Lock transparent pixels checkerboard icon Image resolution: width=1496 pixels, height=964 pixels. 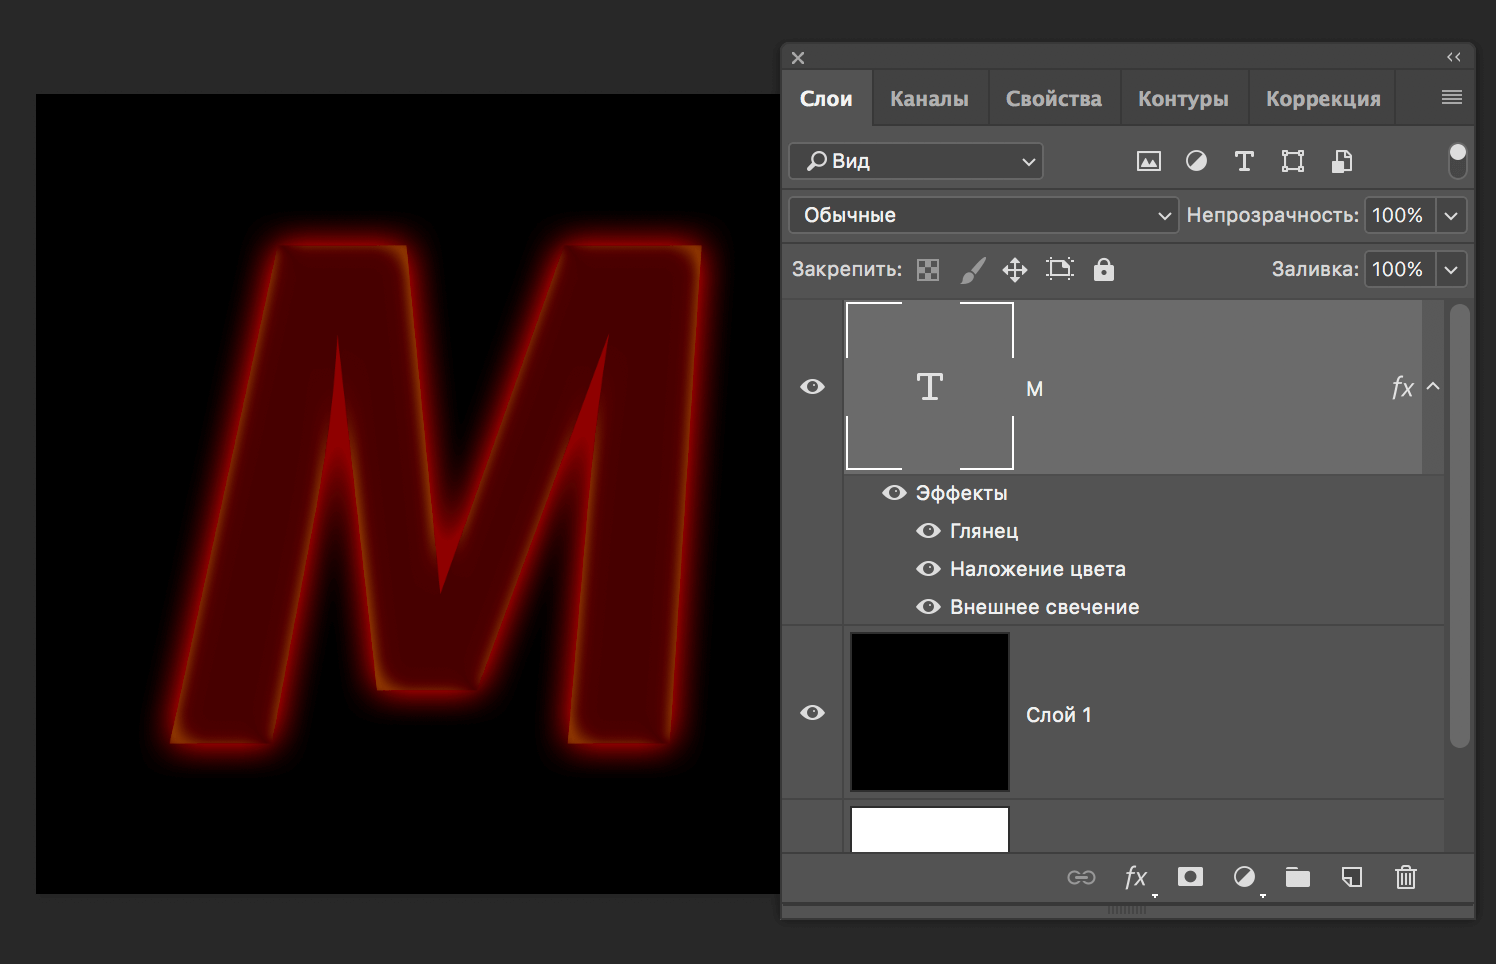pyautogui.click(x=928, y=270)
